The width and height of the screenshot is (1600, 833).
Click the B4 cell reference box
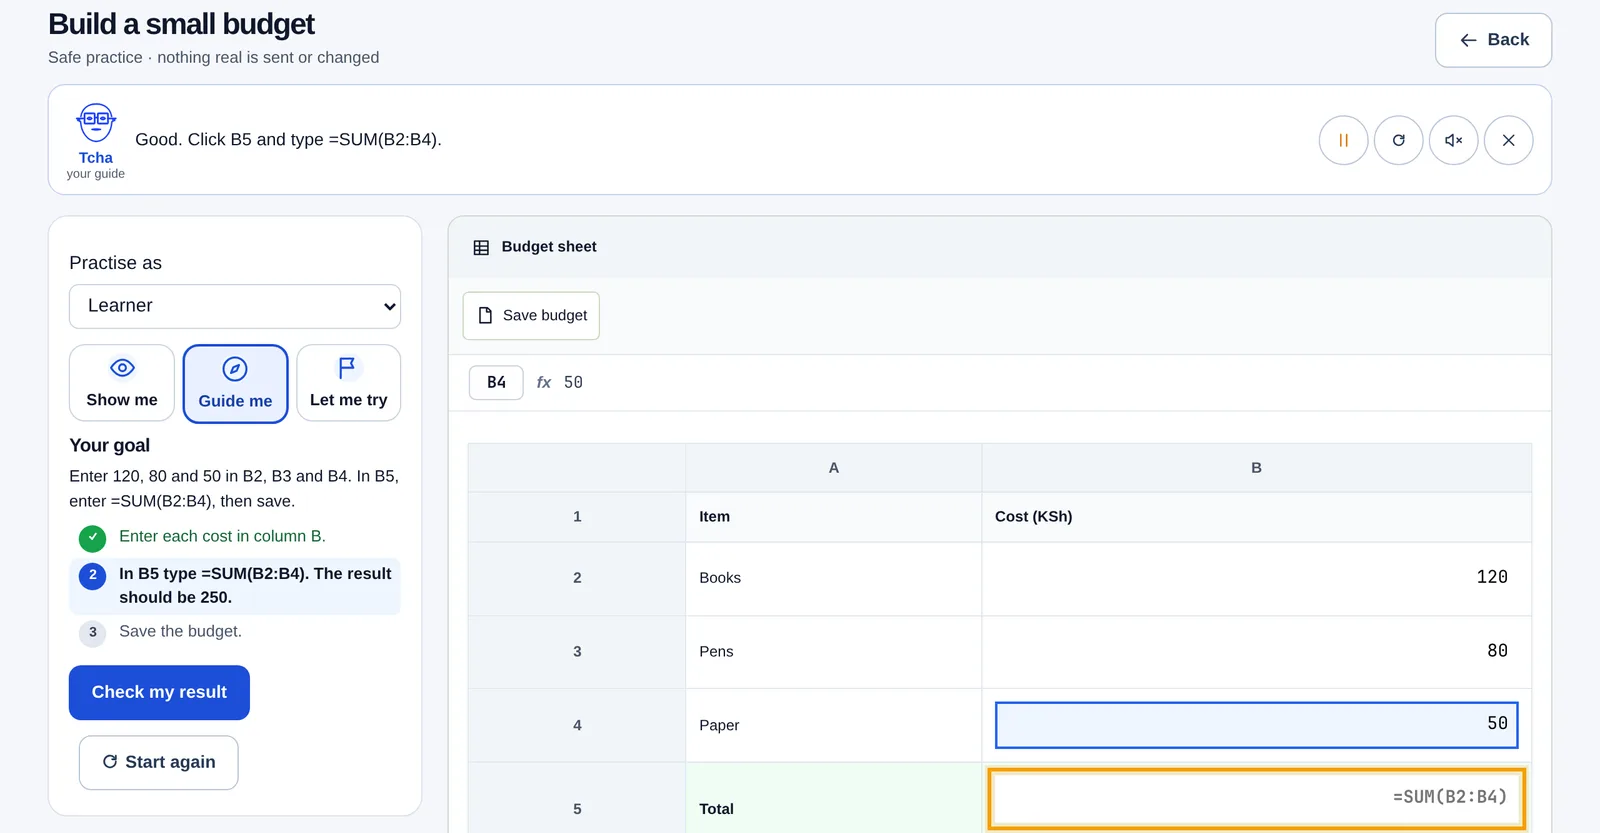pos(496,383)
